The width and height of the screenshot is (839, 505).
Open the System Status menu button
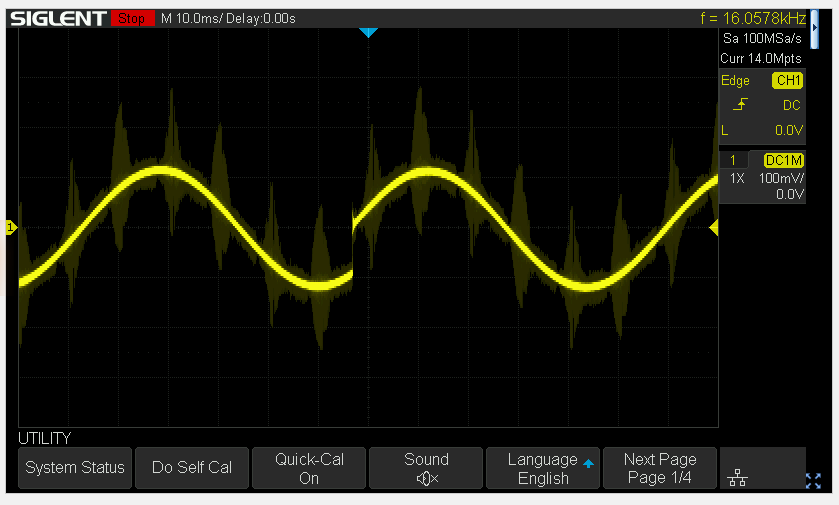[x=75, y=468]
